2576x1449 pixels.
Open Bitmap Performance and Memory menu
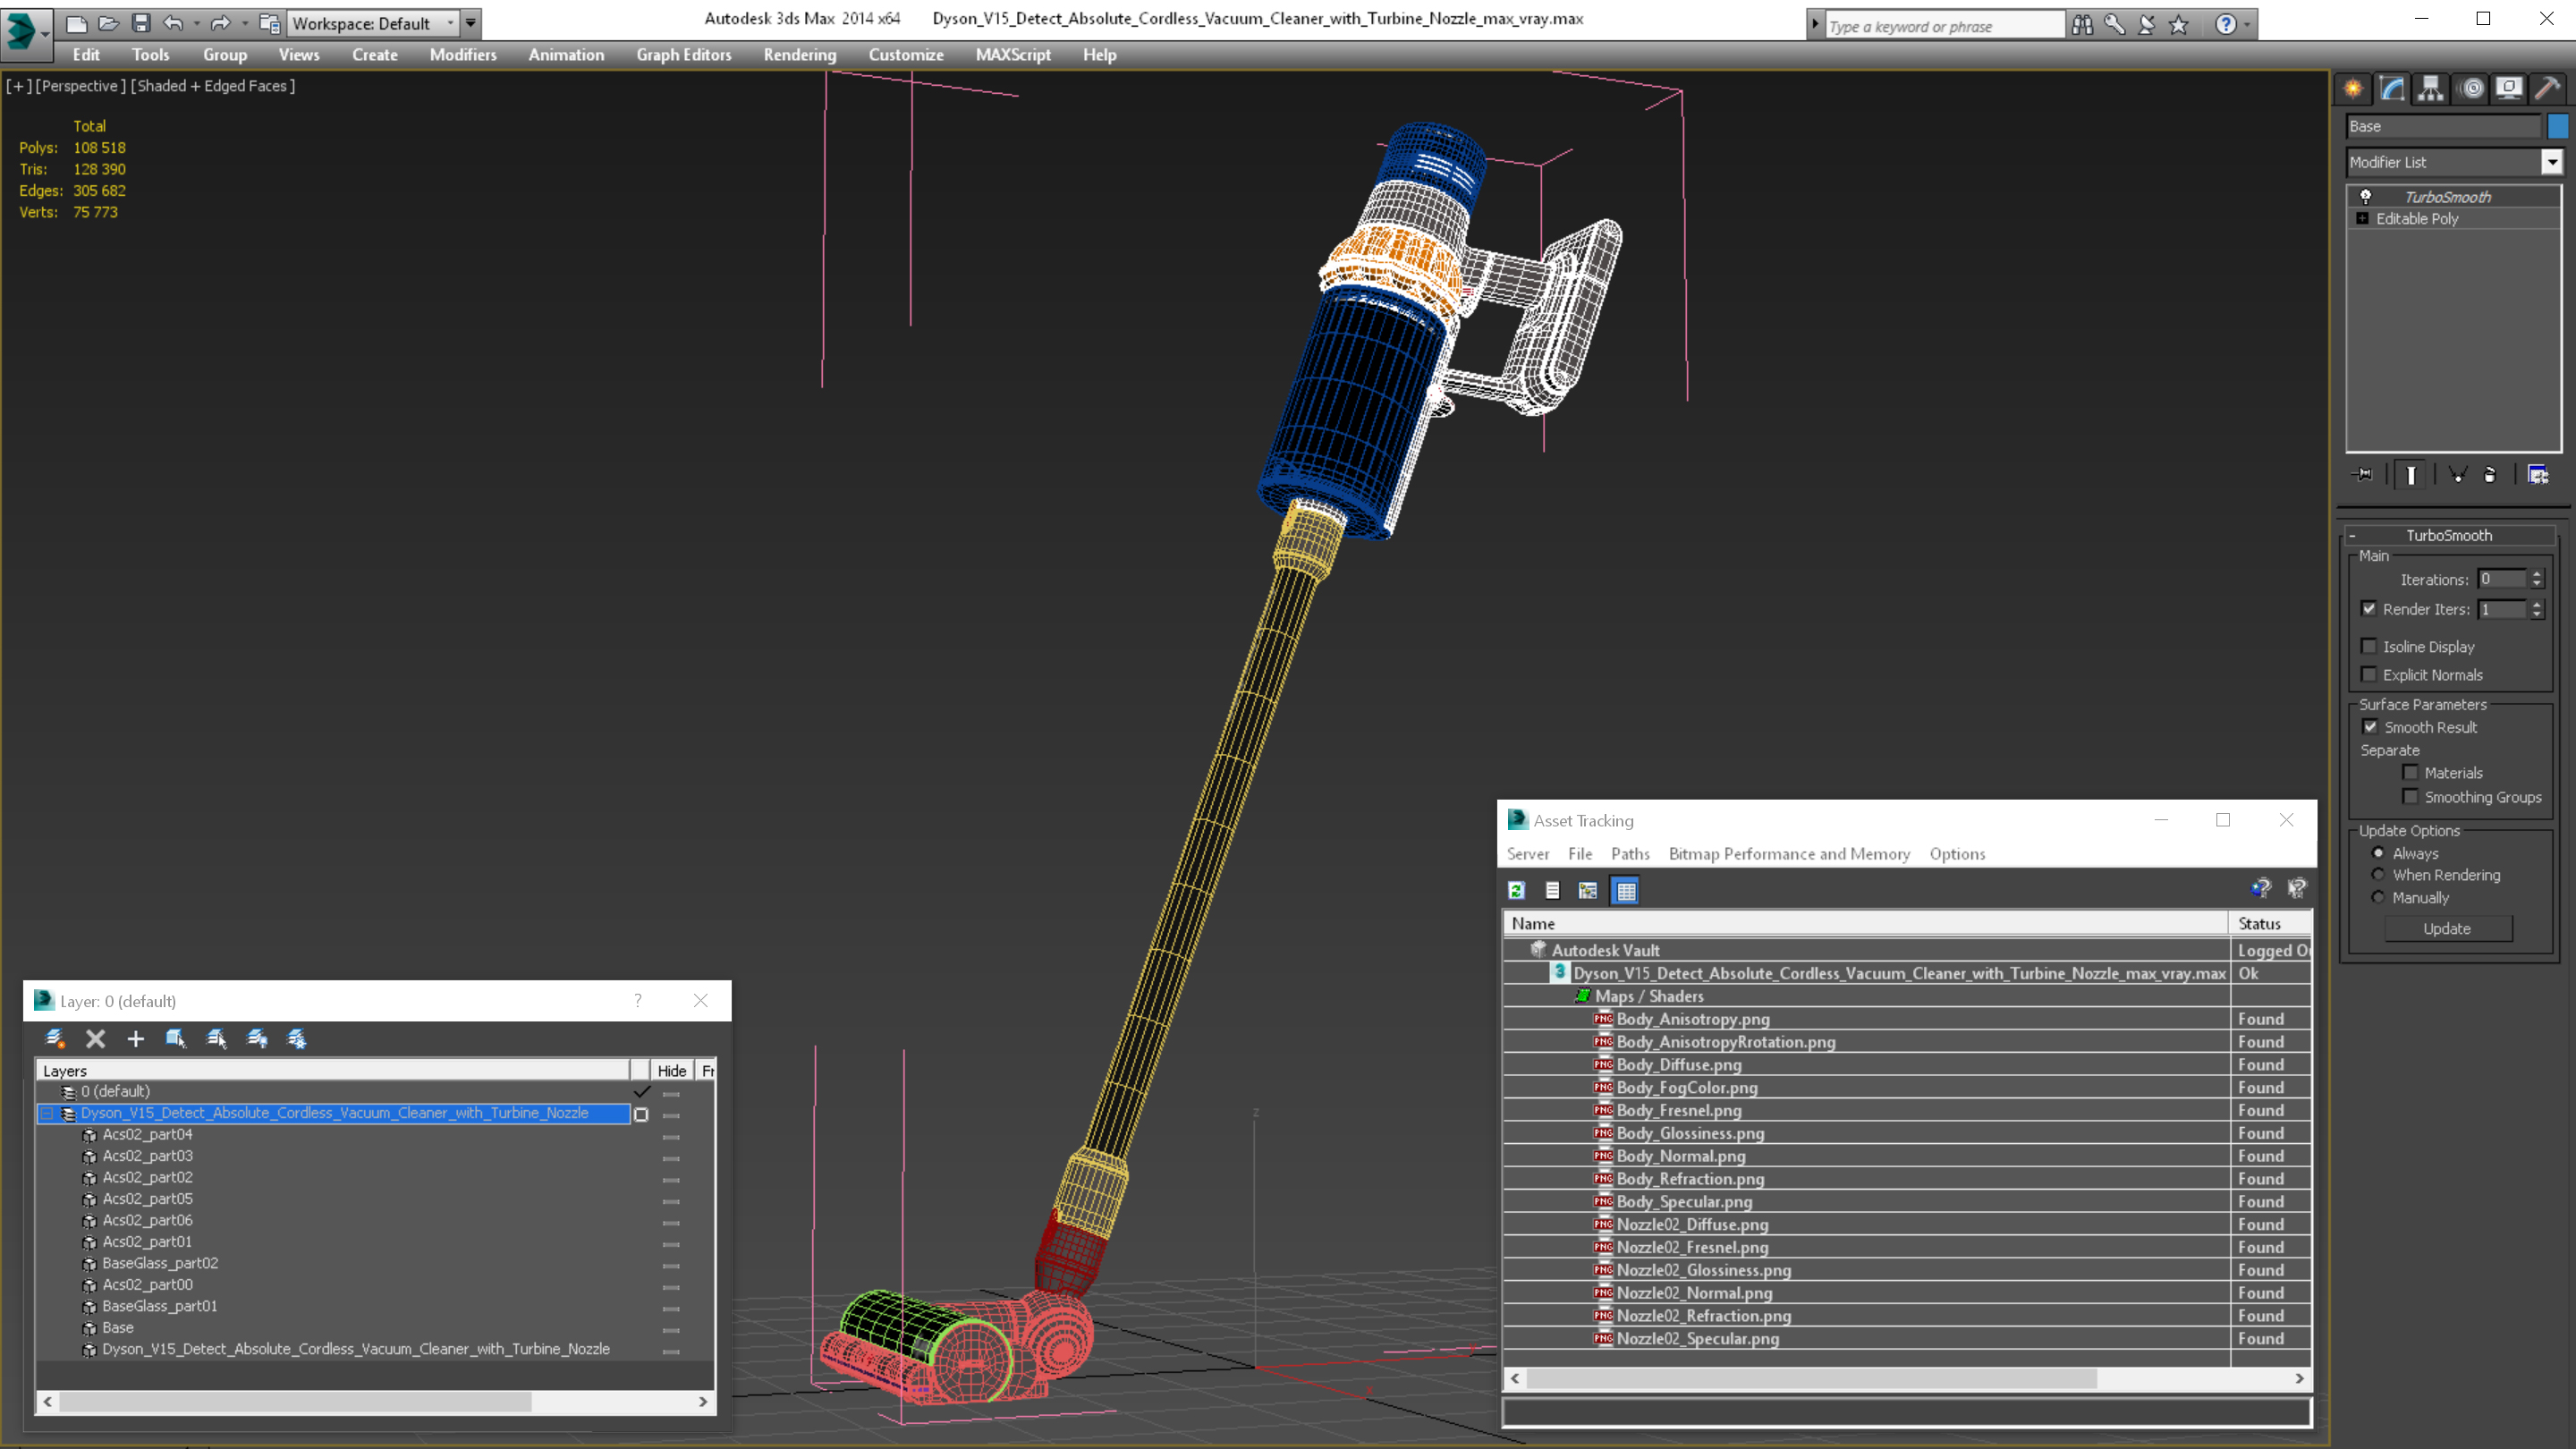point(1788,853)
